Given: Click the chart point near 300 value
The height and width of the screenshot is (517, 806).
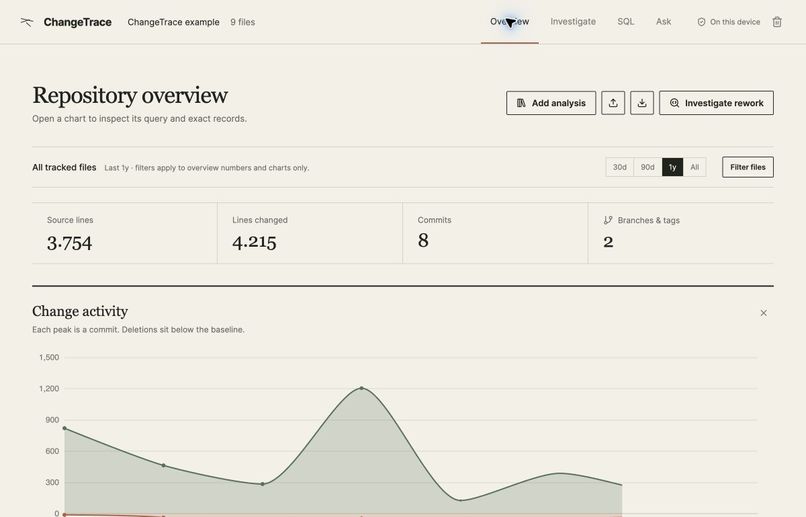Looking at the screenshot, I should tap(262, 484).
